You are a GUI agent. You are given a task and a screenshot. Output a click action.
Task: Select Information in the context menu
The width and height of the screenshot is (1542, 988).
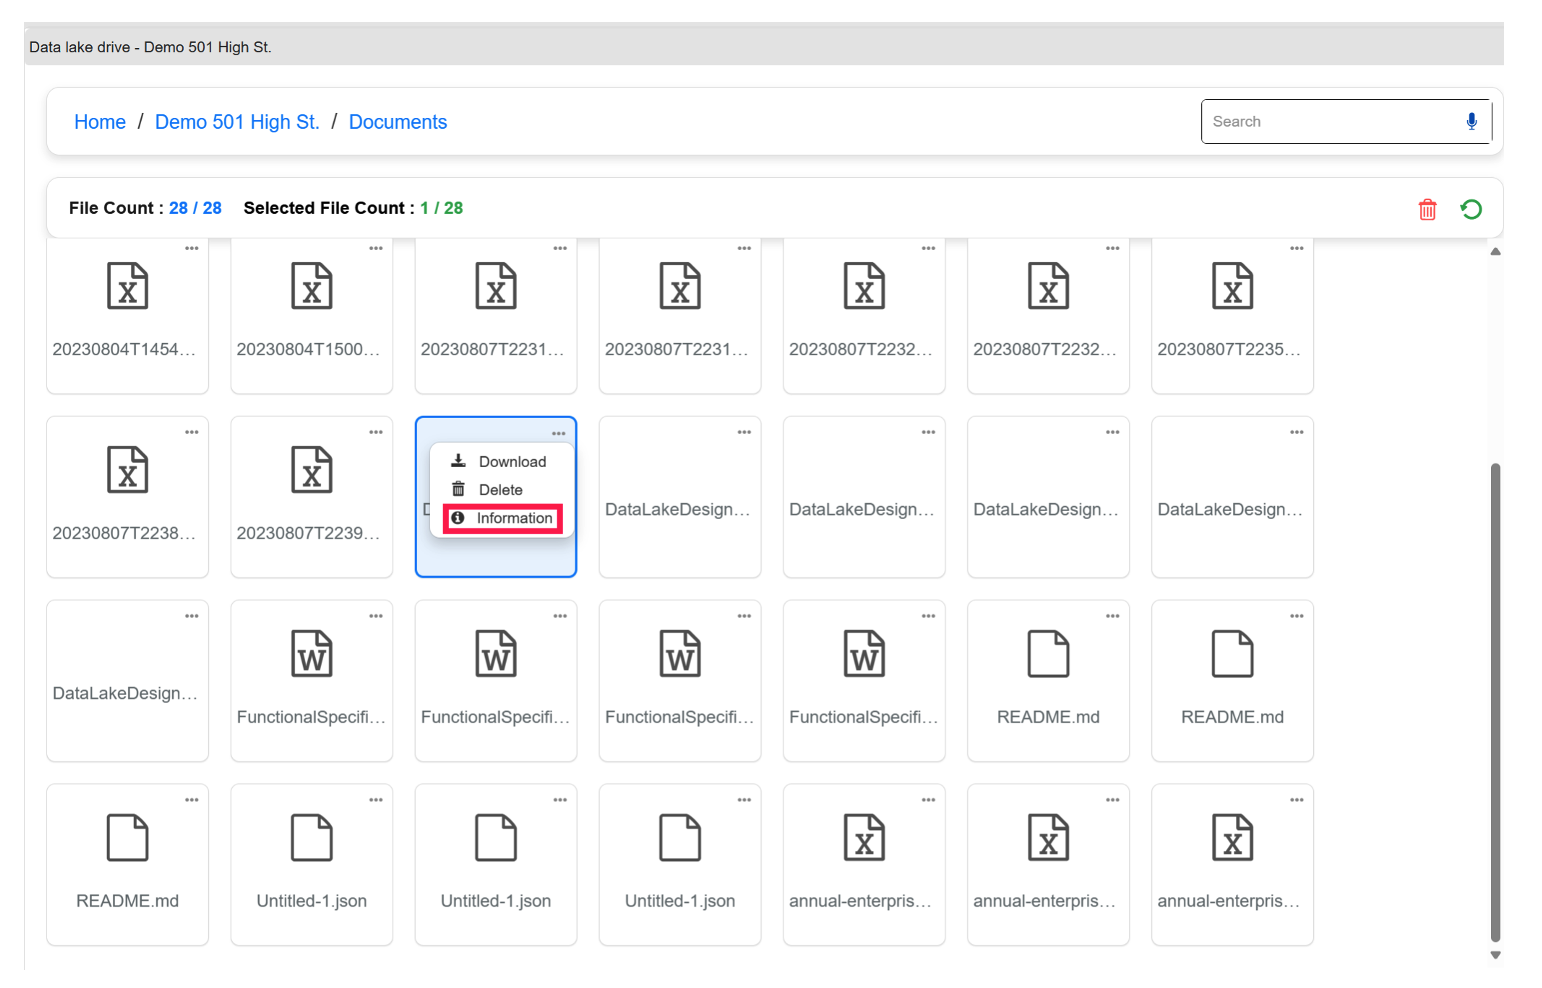(513, 518)
